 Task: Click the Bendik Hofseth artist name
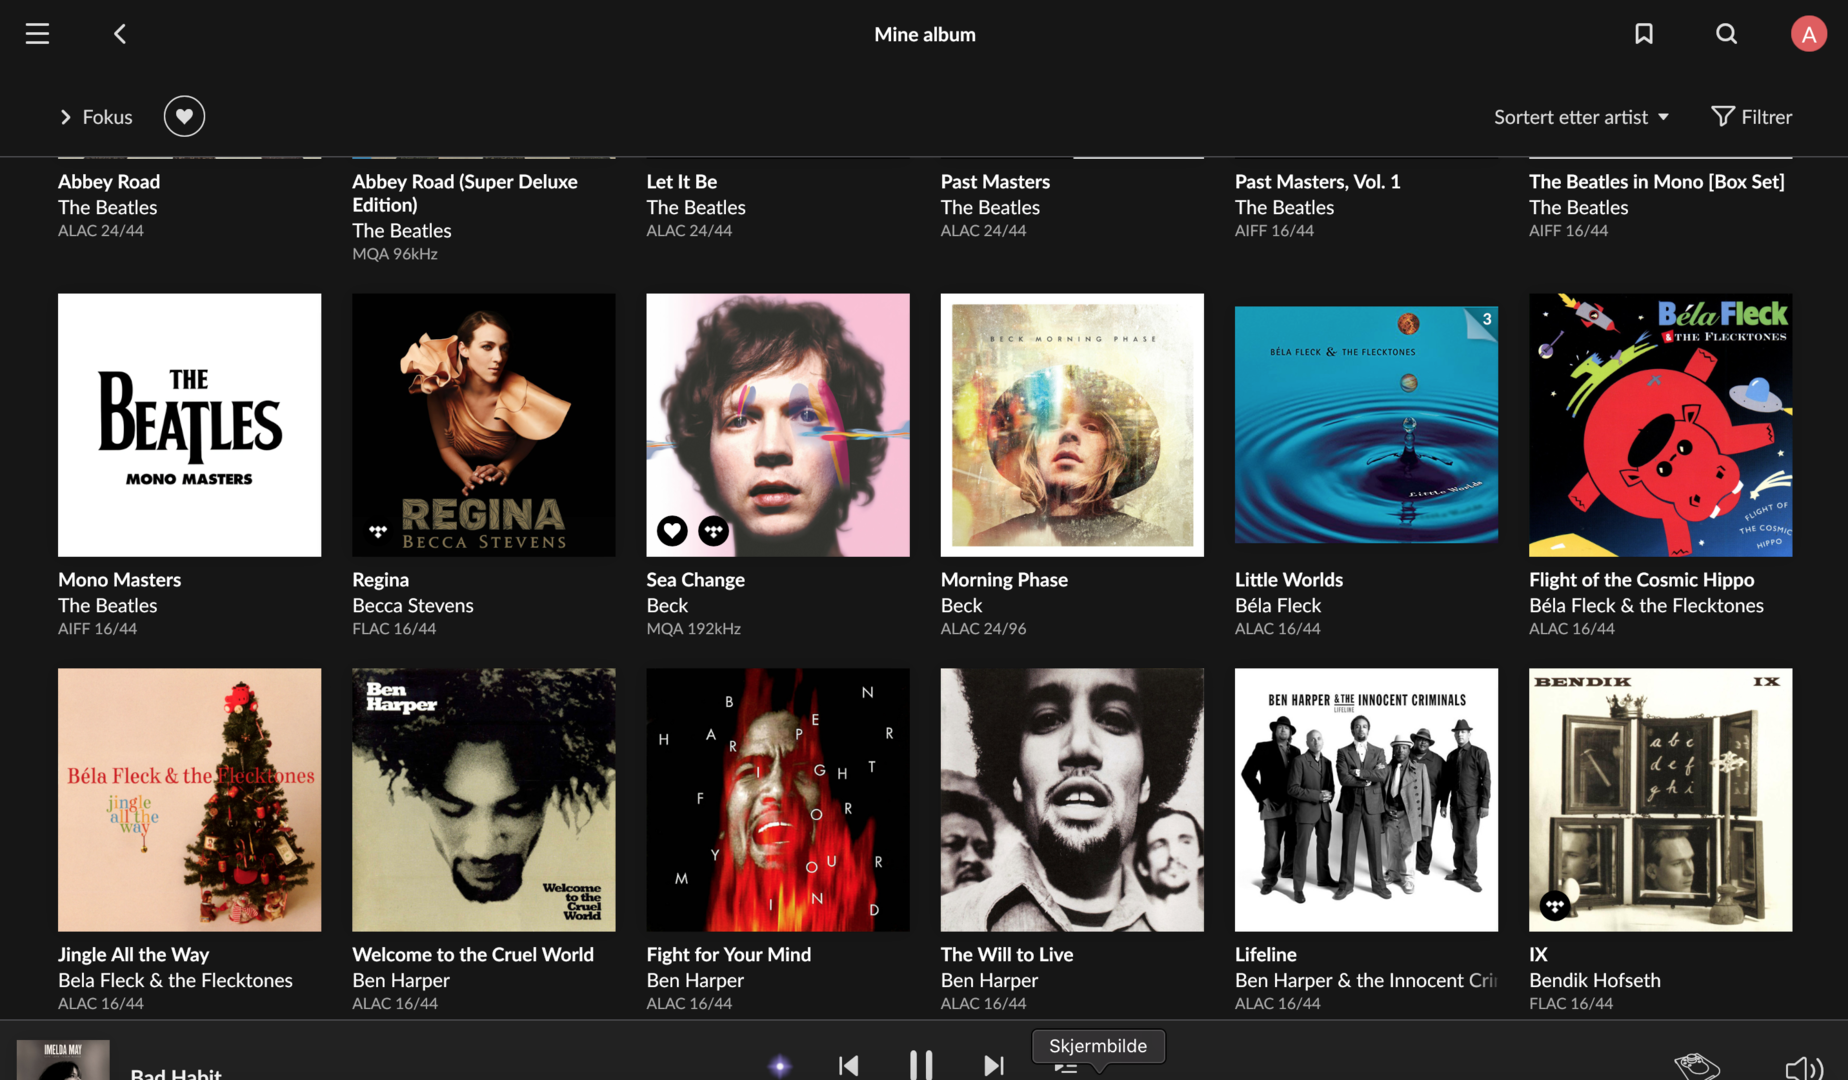(1595, 981)
